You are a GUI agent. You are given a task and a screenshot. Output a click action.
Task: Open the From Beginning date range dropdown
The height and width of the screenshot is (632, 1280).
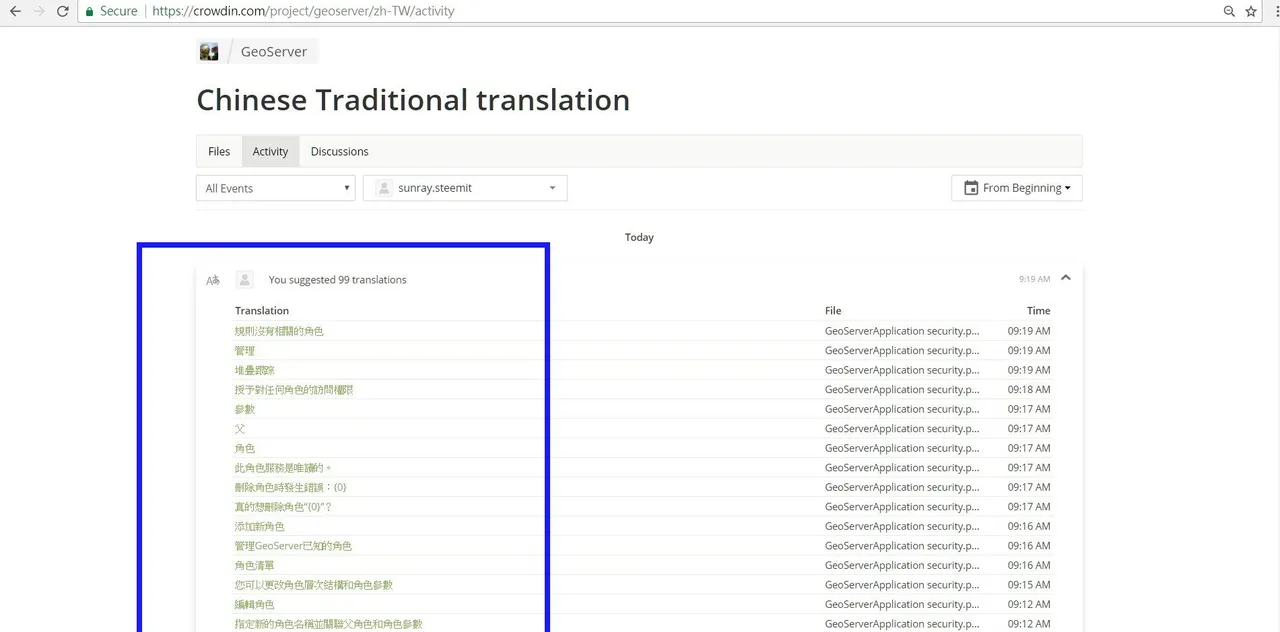point(1017,188)
